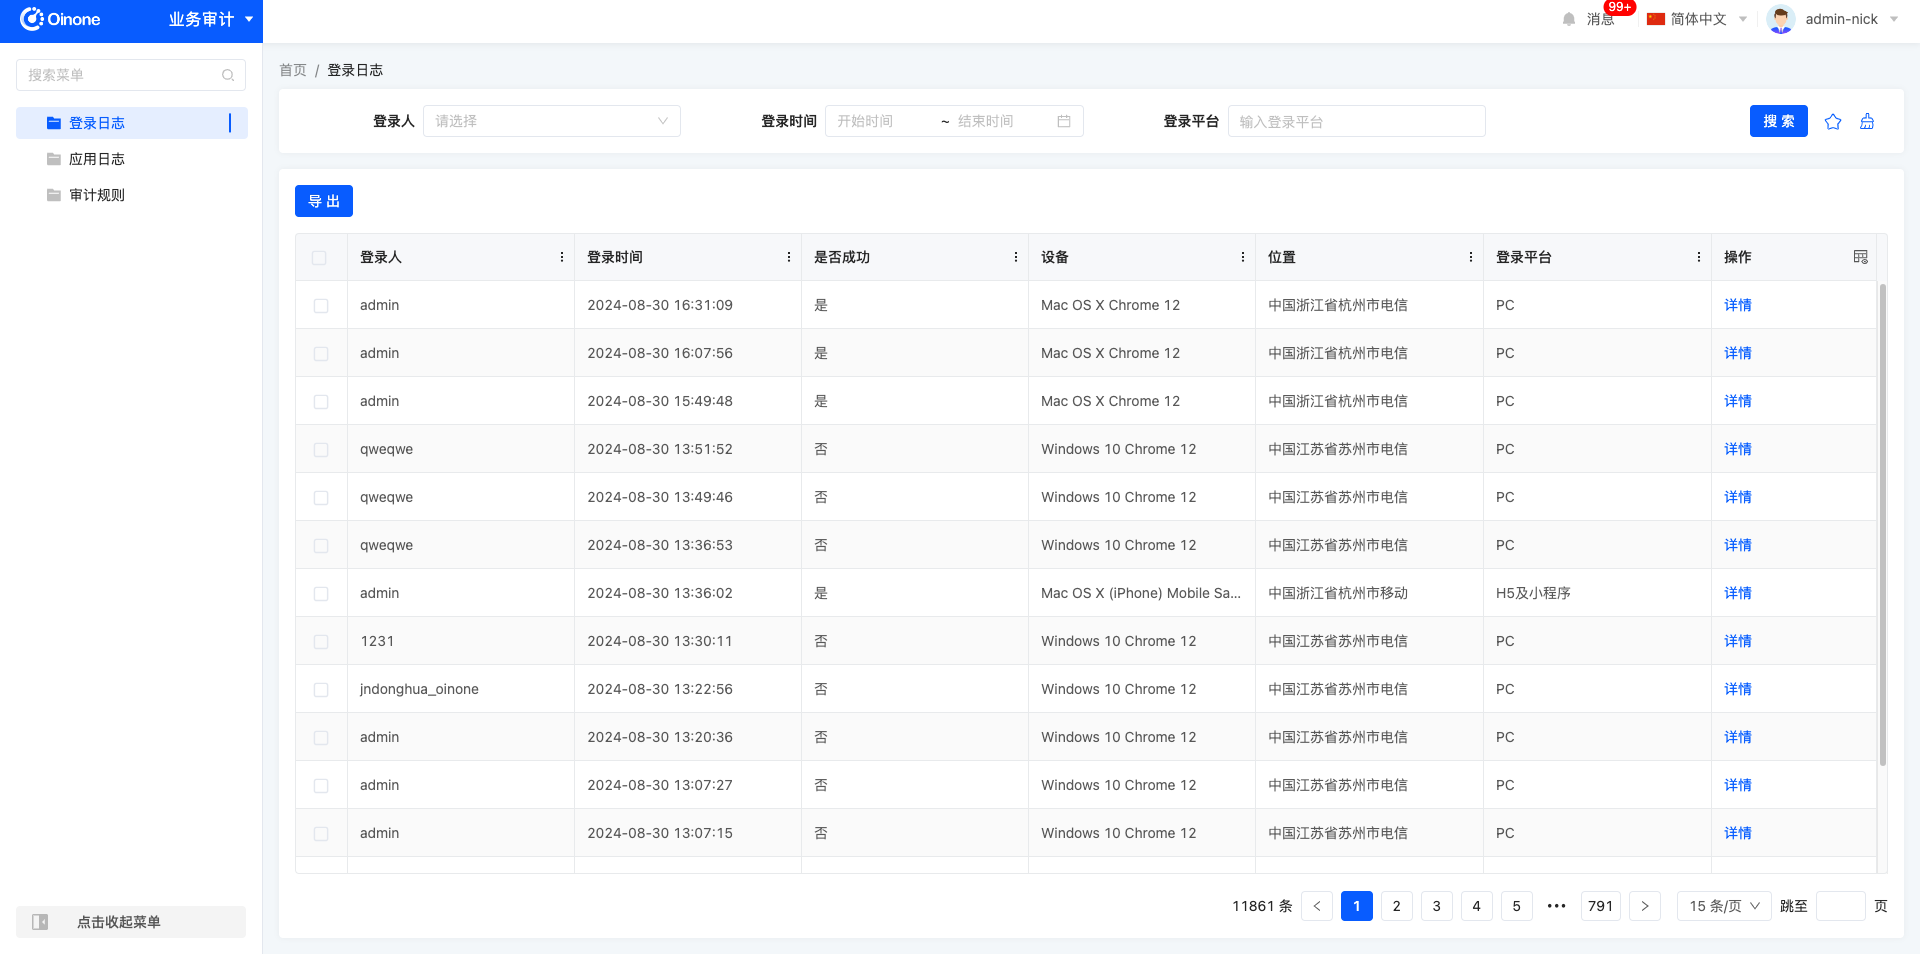Click the 导出 export button
Image resolution: width=1920 pixels, height=954 pixels.
tap(324, 201)
